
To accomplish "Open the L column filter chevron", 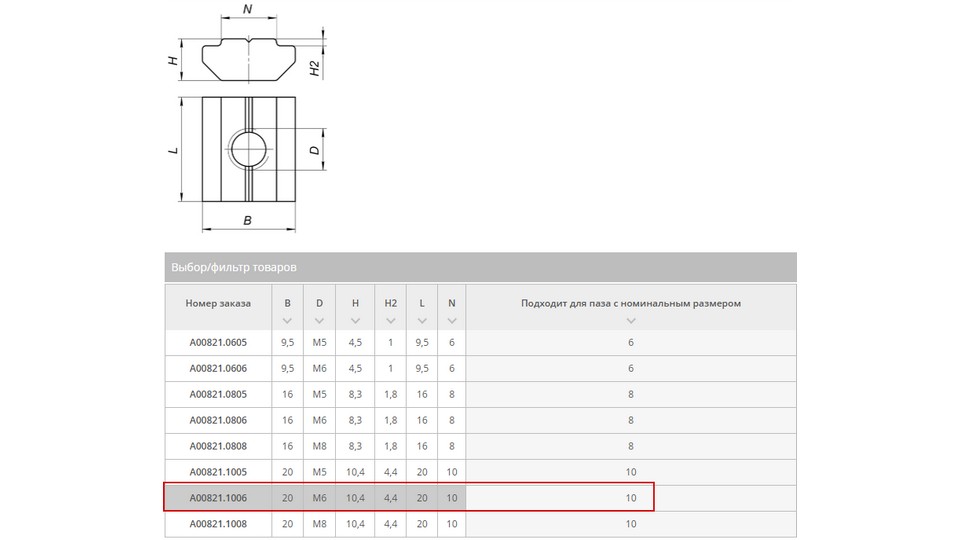I will [422, 321].
